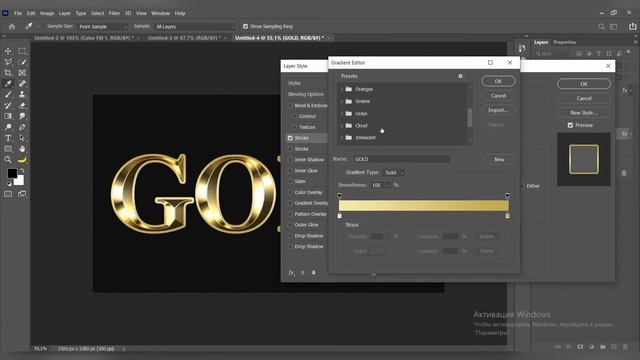
Task: Click OK in the Gradient Editor
Action: point(498,81)
